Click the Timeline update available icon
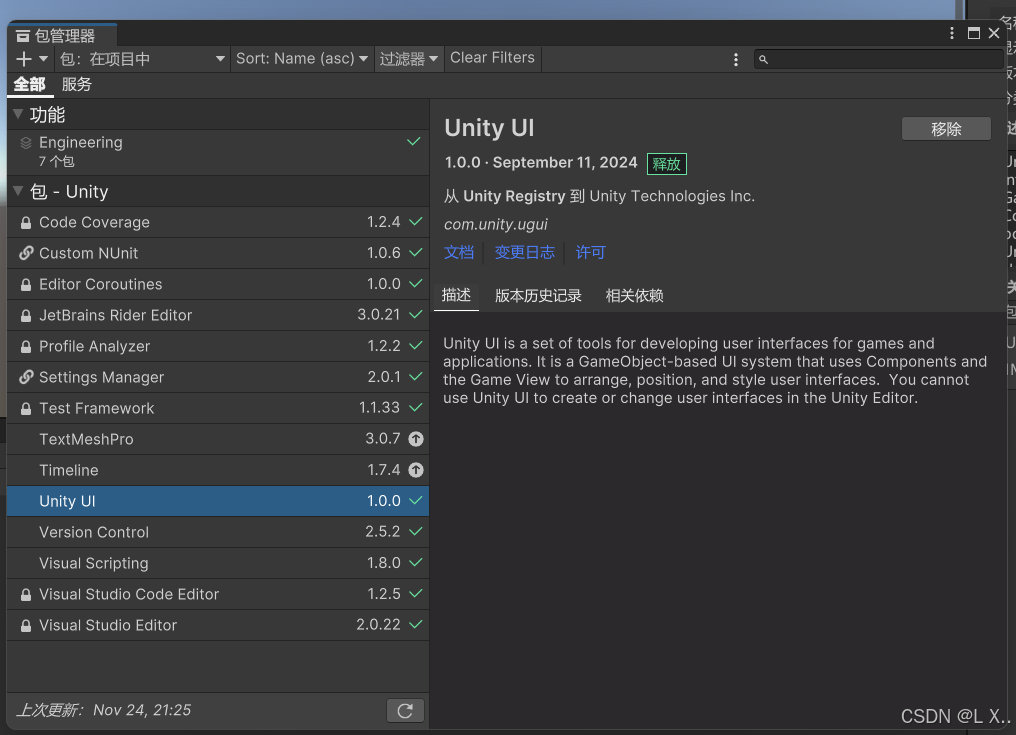The height and width of the screenshot is (735, 1016). pos(416,470)
